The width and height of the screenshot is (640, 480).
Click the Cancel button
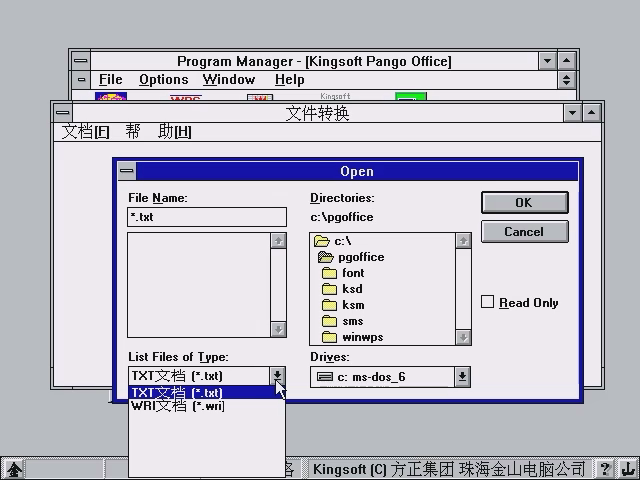coord(524,231)
